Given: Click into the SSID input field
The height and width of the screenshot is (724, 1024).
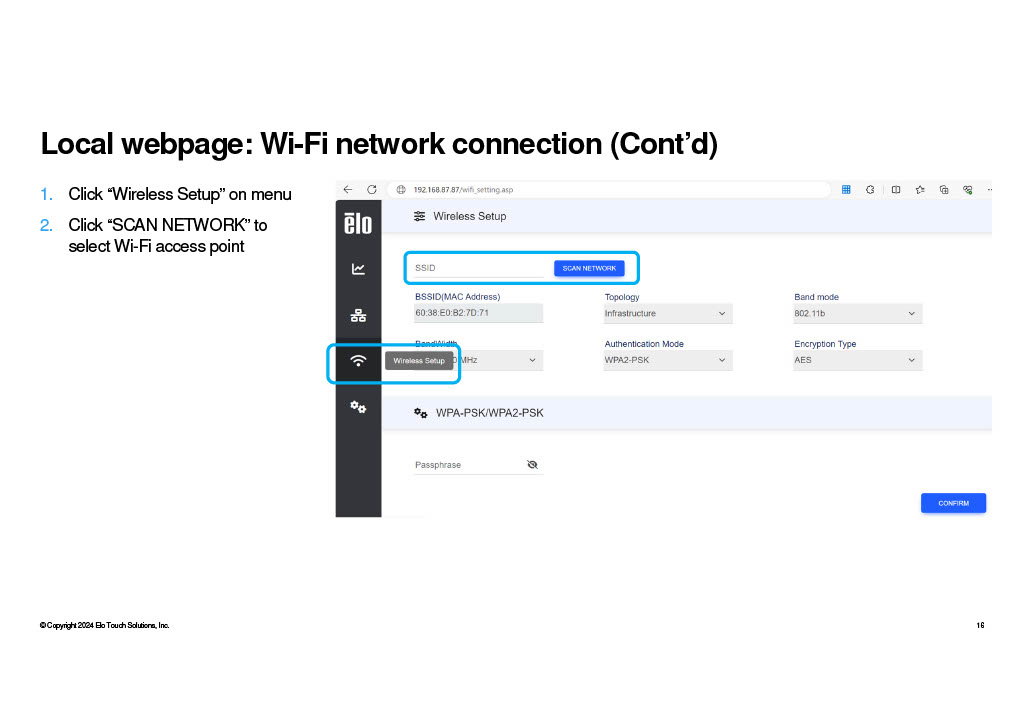Looking at the screenshot, I should click(x=479, y=268).
